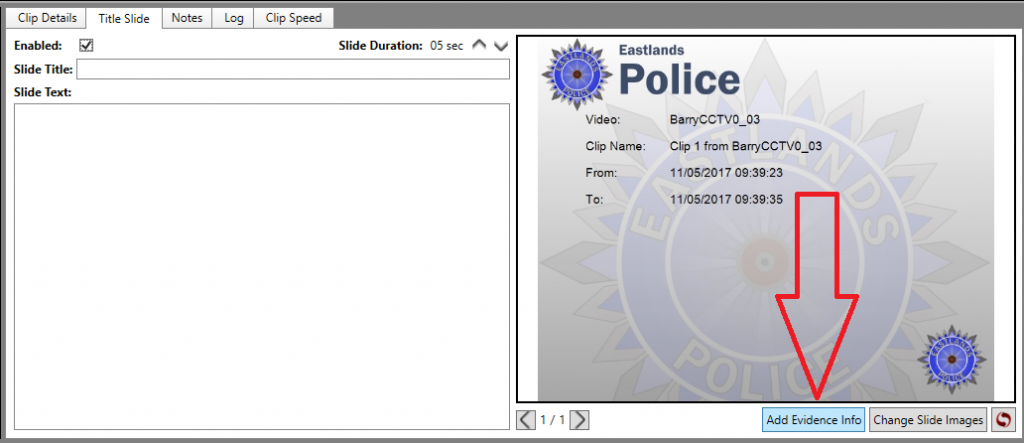Click into the Slide Text area
The width and height of the screenshot is (1024, 443).
point(262,266)
